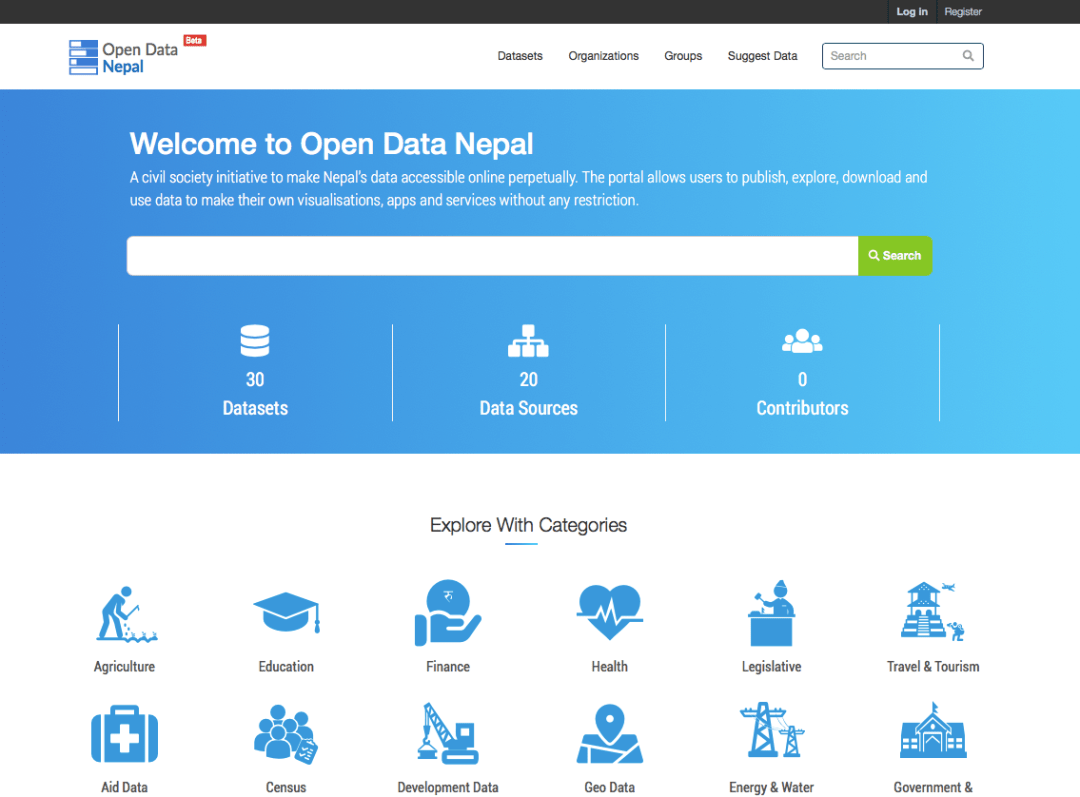Click the Health heartbeat icon
Image resolution: width=1080 pixels, height=797 pixels.
click(609, 613)
